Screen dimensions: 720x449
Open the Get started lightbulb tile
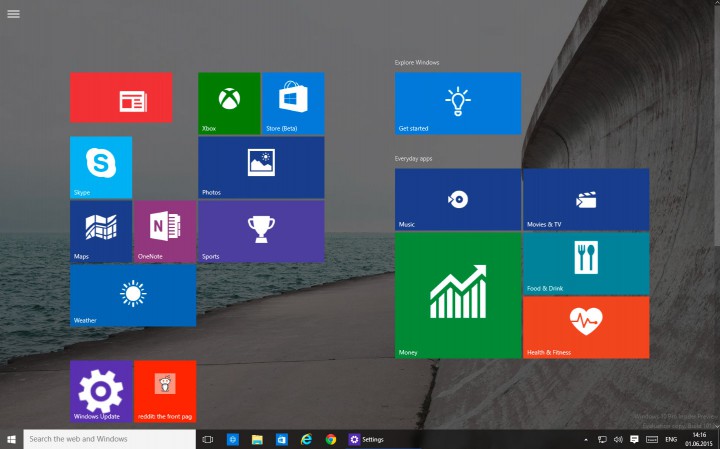click(x=458, y=103)
